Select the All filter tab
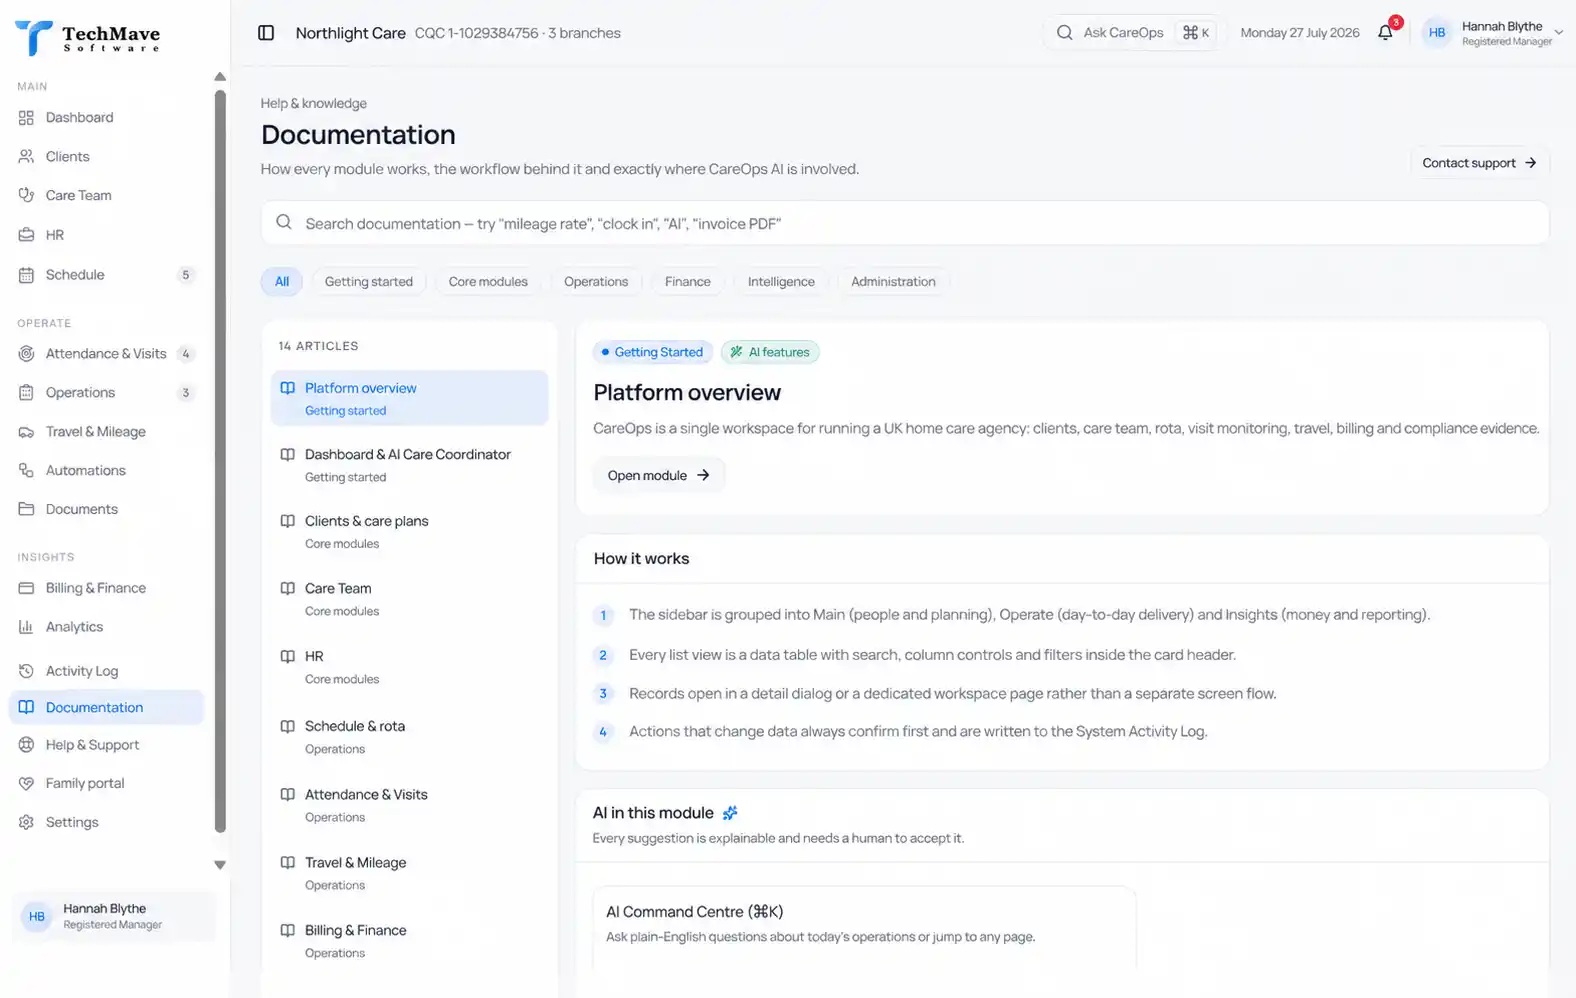Viewport: 1576px width, 998px height. (282, 282)
